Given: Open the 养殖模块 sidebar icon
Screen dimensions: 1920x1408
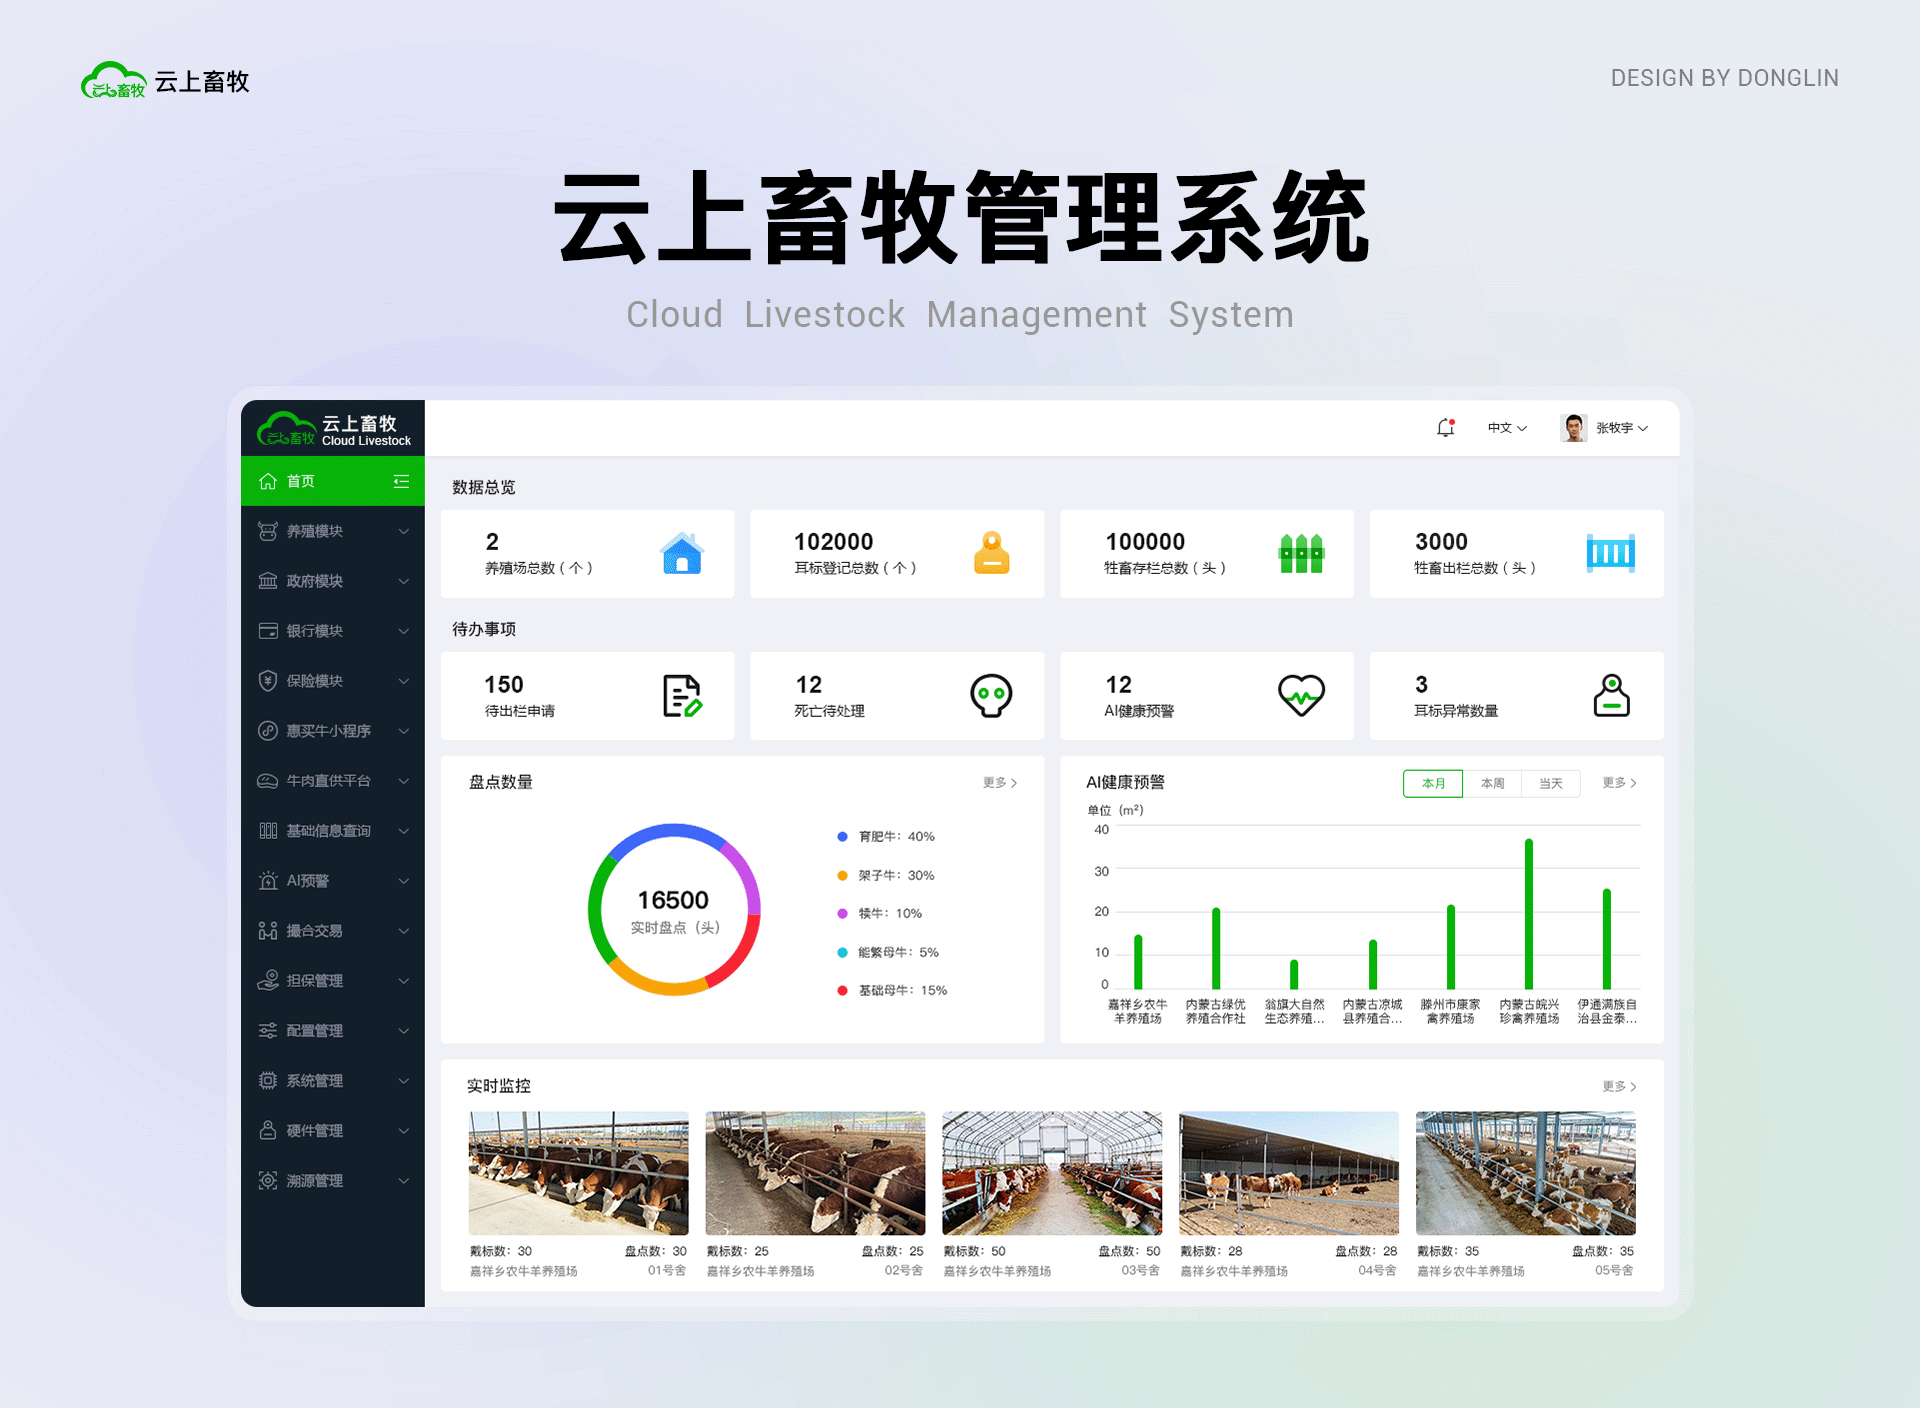Looking at the screenshot, I should pos(267,531).
